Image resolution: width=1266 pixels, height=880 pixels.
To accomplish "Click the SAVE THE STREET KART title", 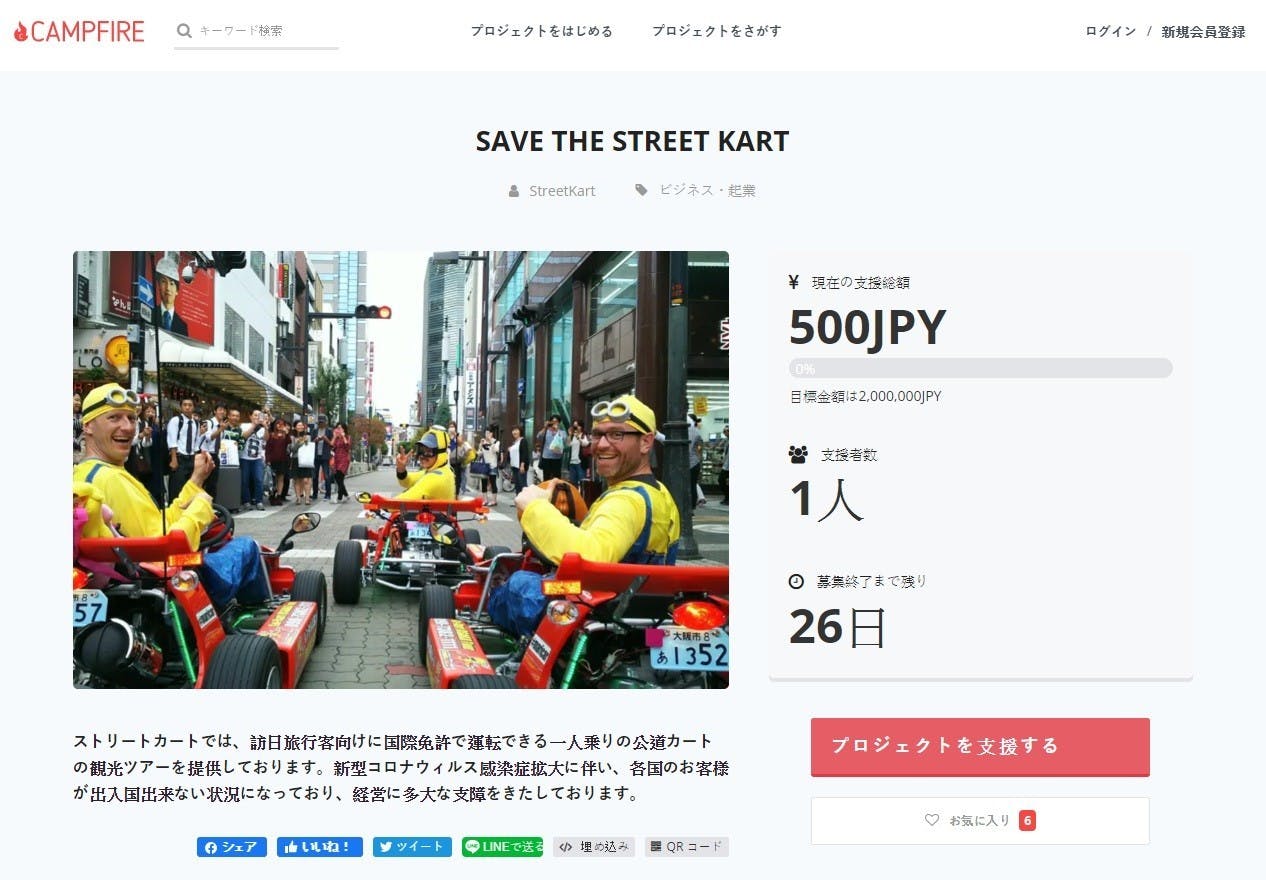I will coord(632,141).
